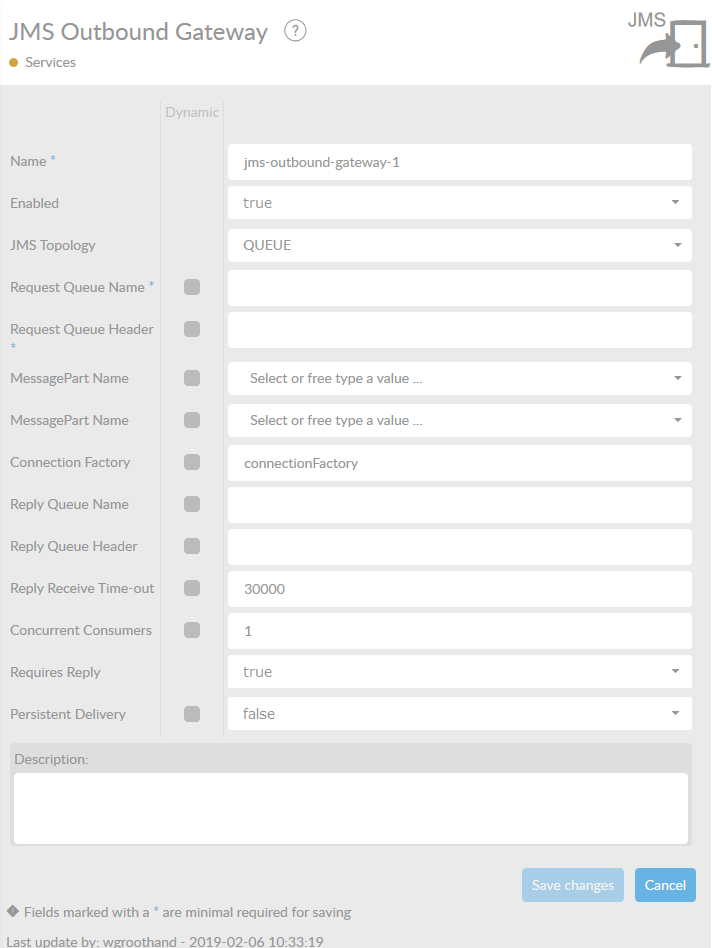This screenshot has width=712, height=948.
Task: Open the Enabled dropdown
Action: pos(460,203)
